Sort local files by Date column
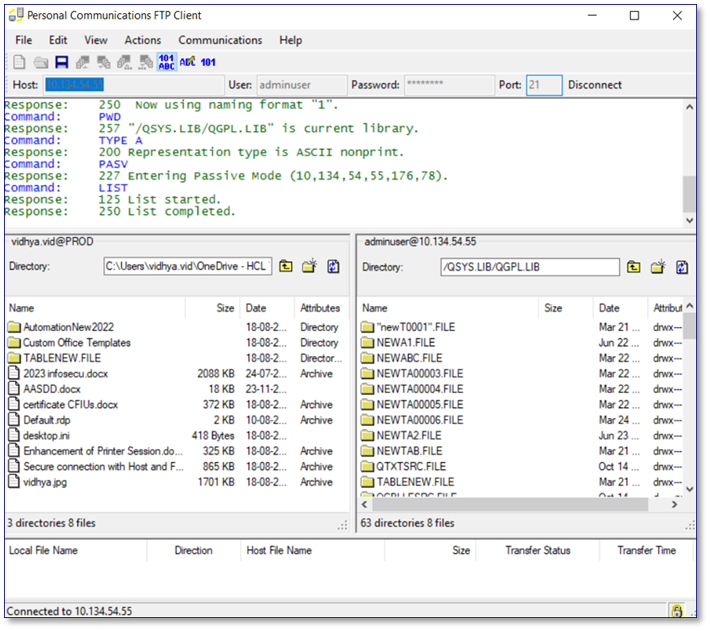 click(267, 308)
